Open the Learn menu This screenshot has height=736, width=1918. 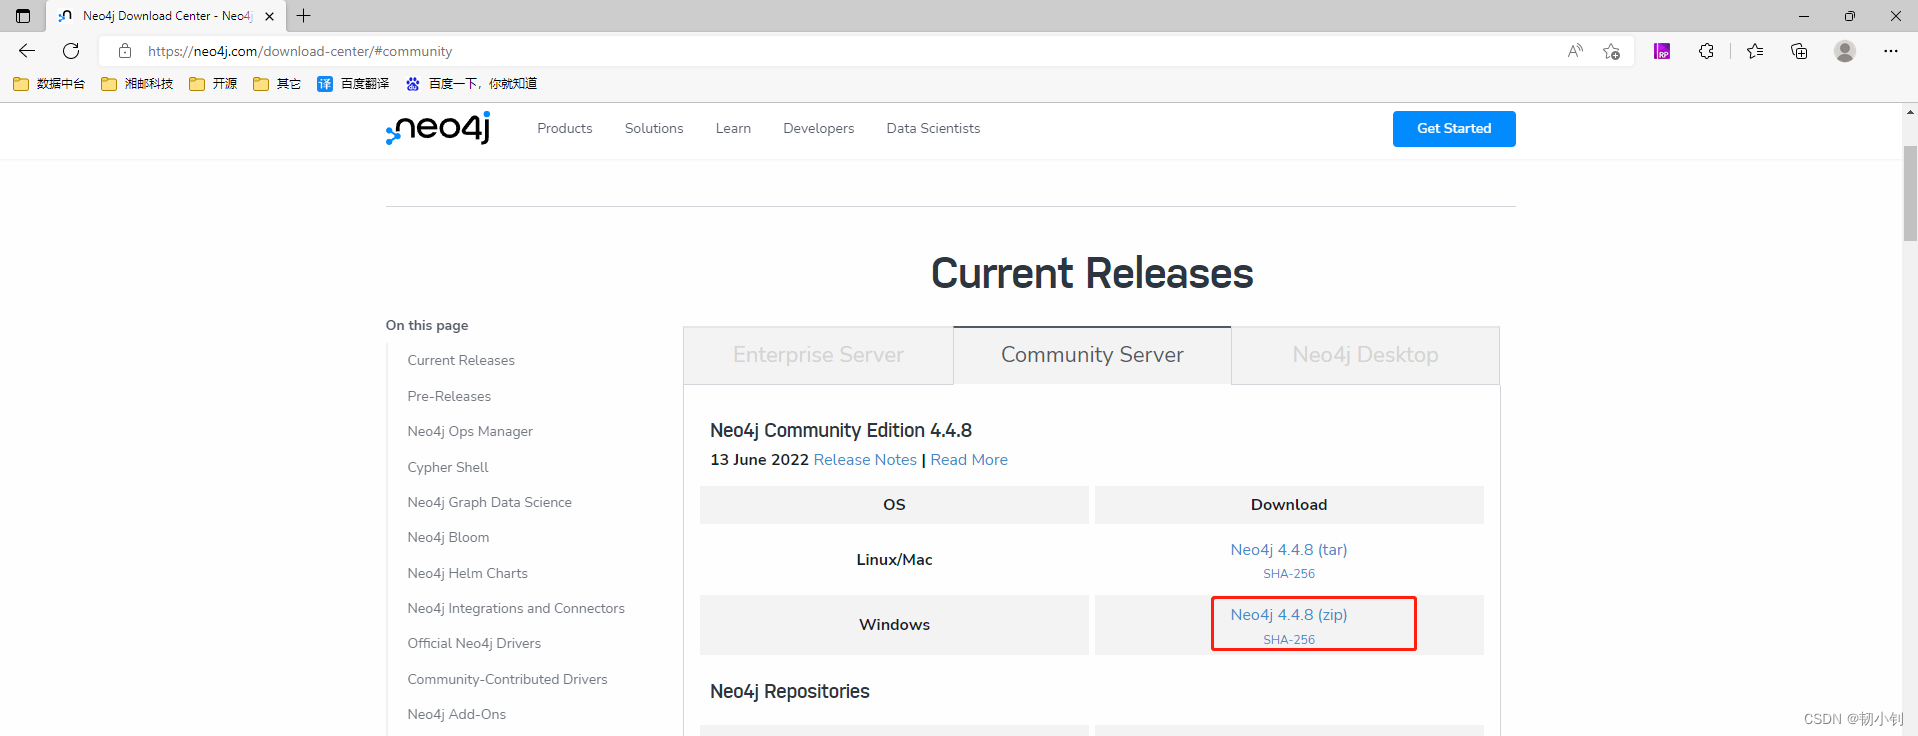[x=733, y=128]
